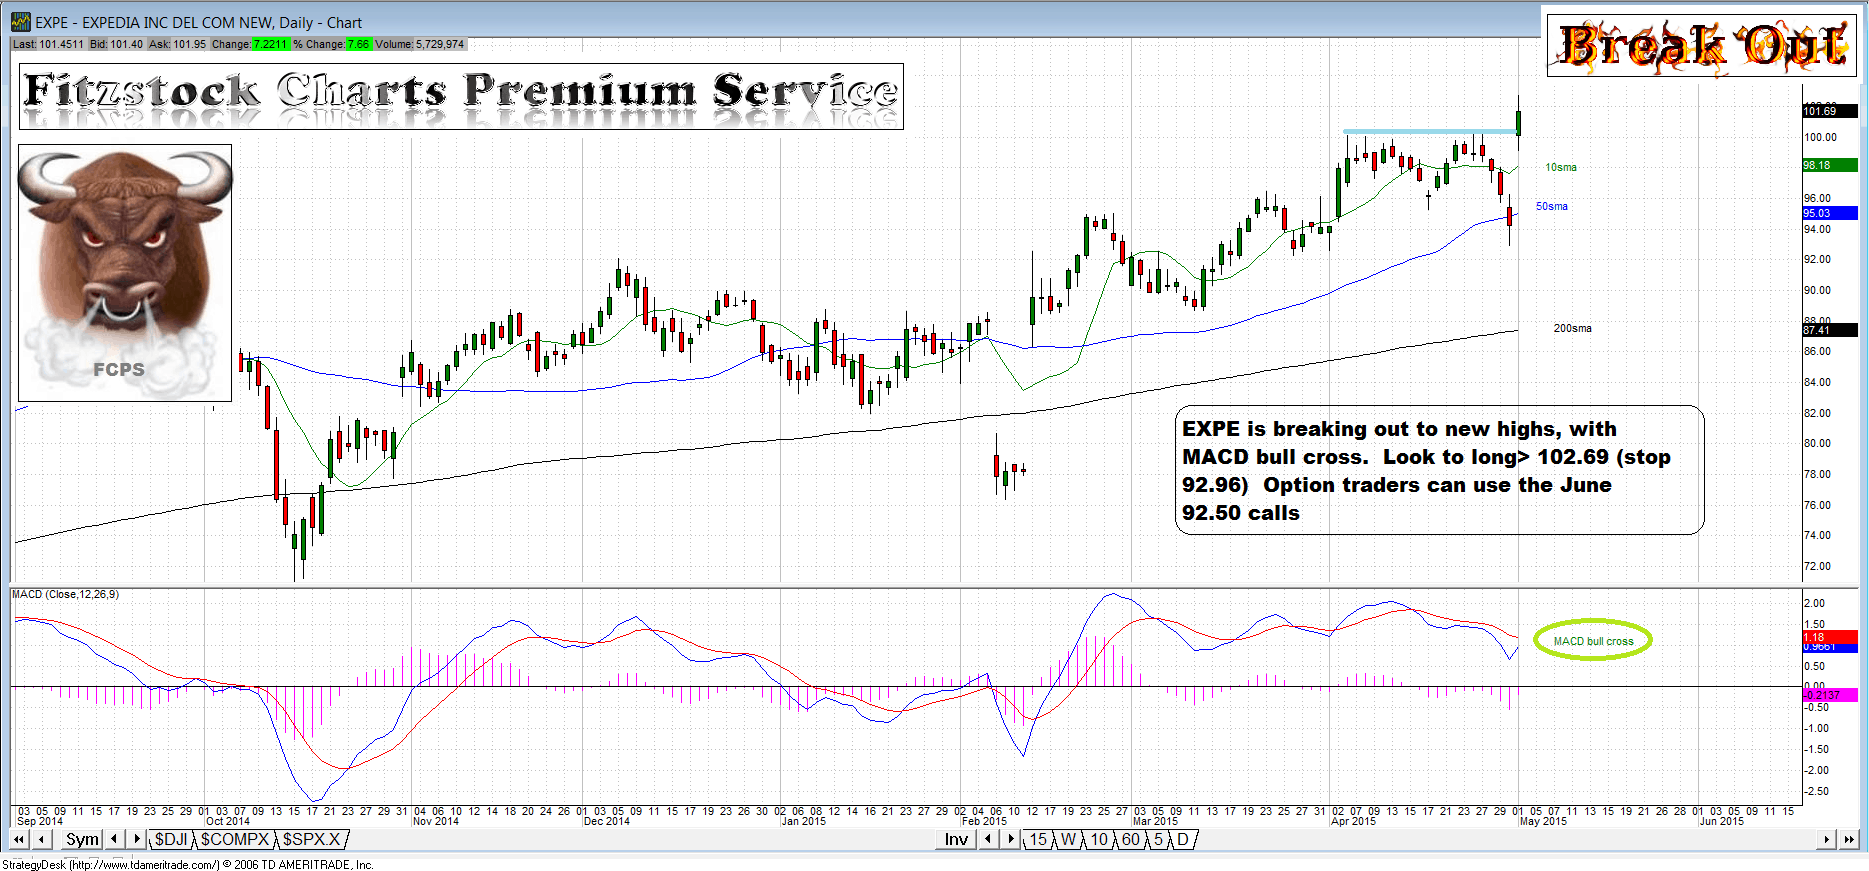Viewport: 1869px width, 871px height.
Task: Click the right arrow next to Sym
Action: point(137,840)
